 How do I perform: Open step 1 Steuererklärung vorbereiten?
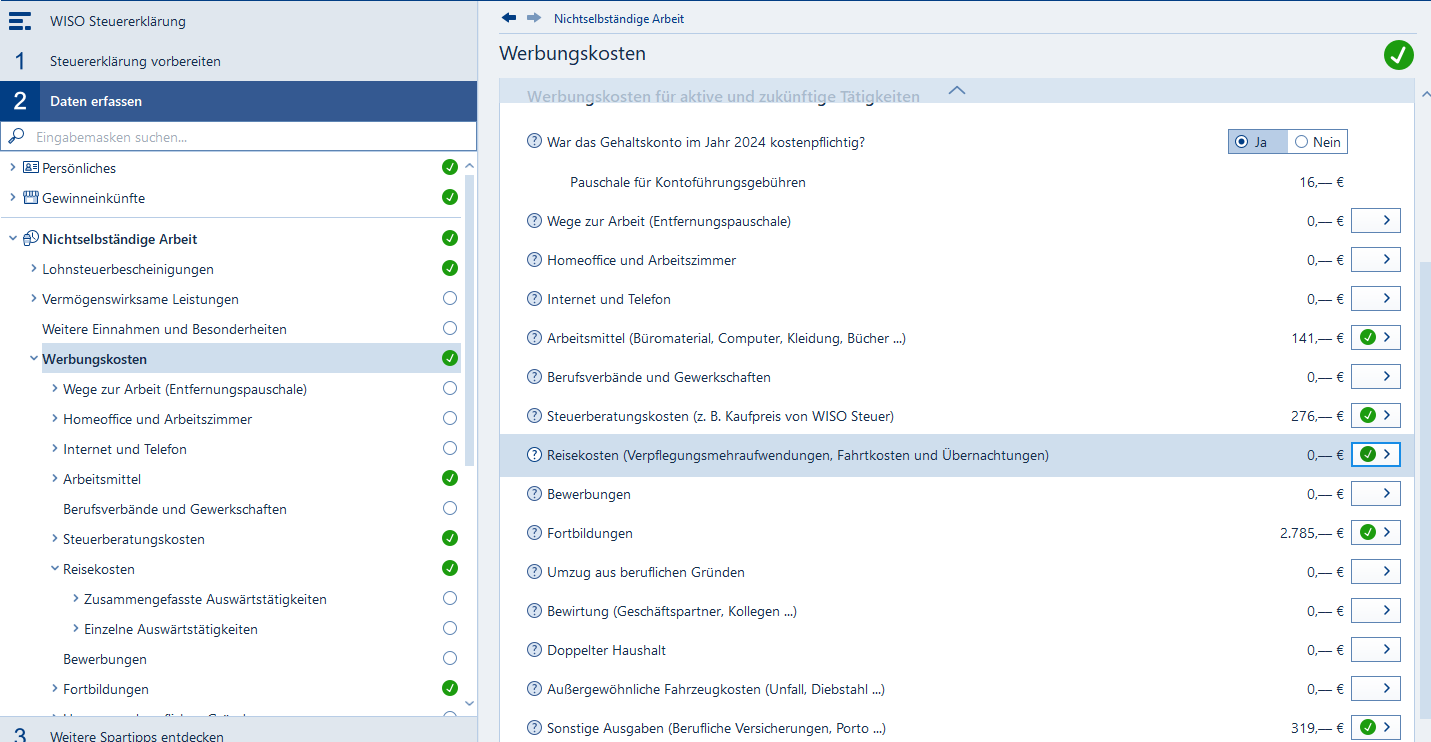[x=238, y=61]
